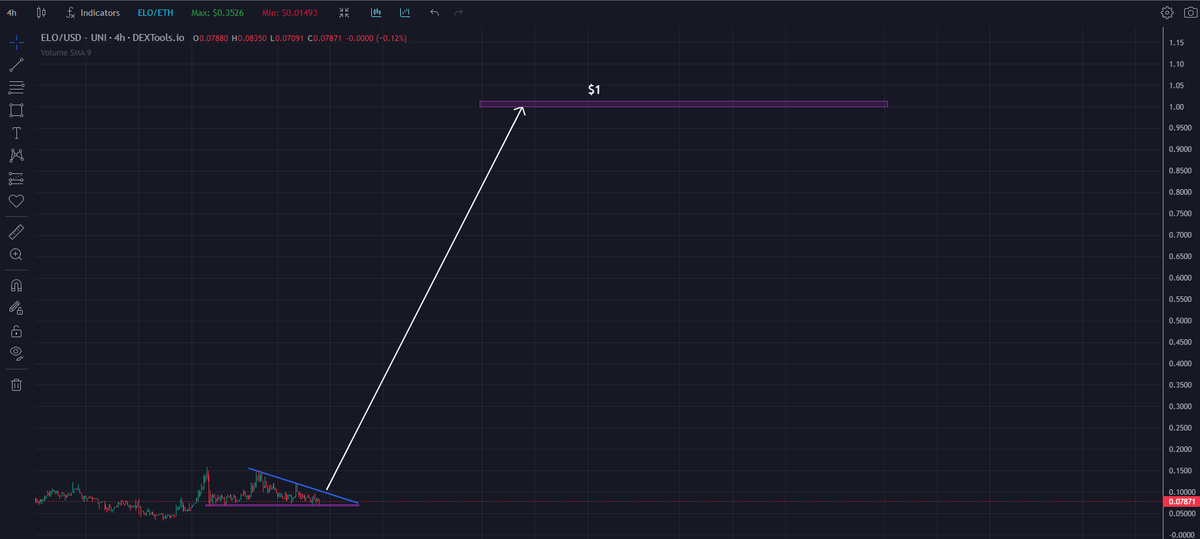Select the crosshair cursor tool
The width and height of the screenshot is (1200, 539).
click(16, 43)
